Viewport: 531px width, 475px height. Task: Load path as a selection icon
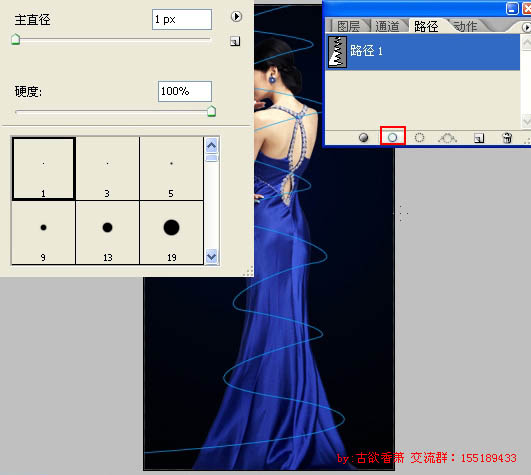tap(419, 137)
